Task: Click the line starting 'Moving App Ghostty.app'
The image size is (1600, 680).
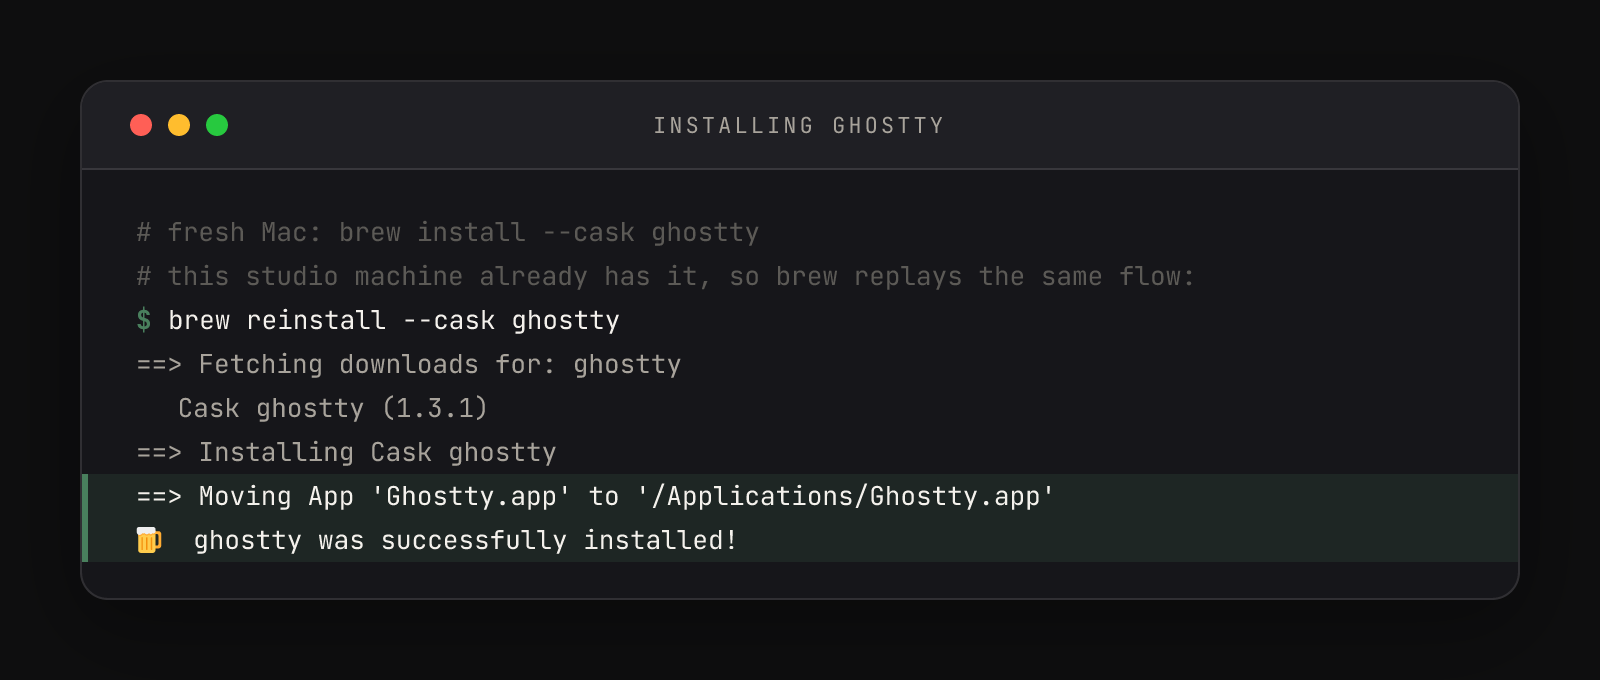Action: pos(596,496)
